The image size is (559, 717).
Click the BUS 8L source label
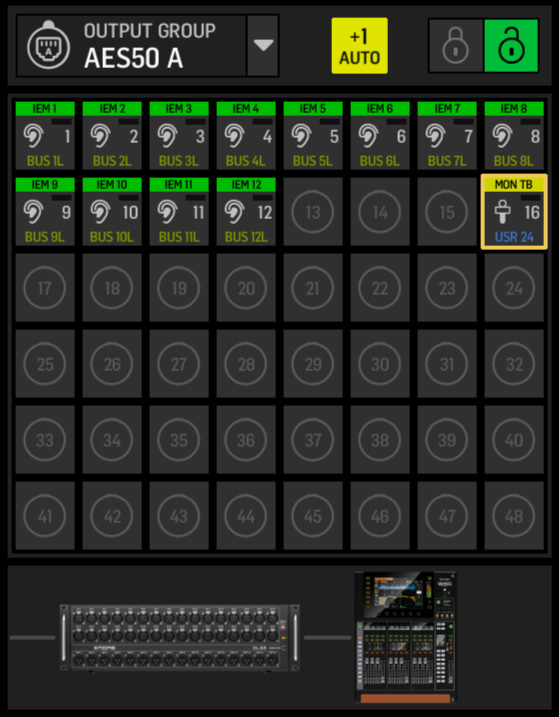(x=514, y=161)
